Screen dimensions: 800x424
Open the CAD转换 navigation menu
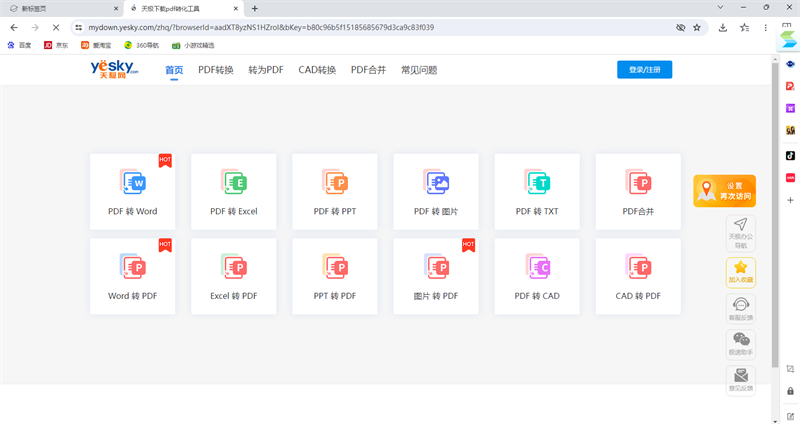tap(317, 70)
